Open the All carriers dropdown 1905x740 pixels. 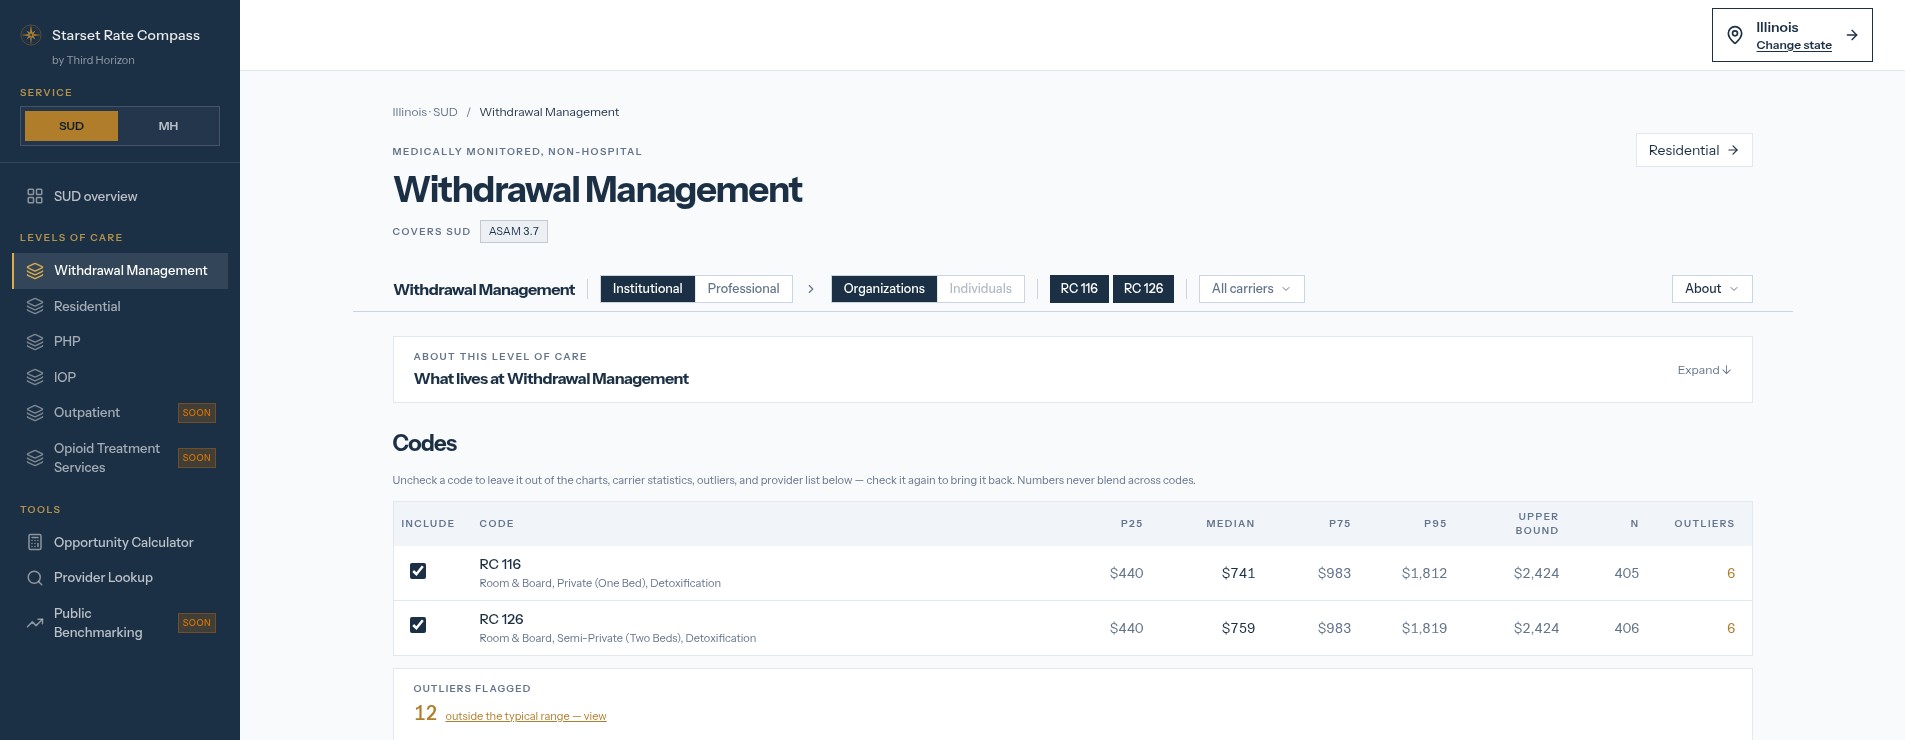(x=1251, y=289)
